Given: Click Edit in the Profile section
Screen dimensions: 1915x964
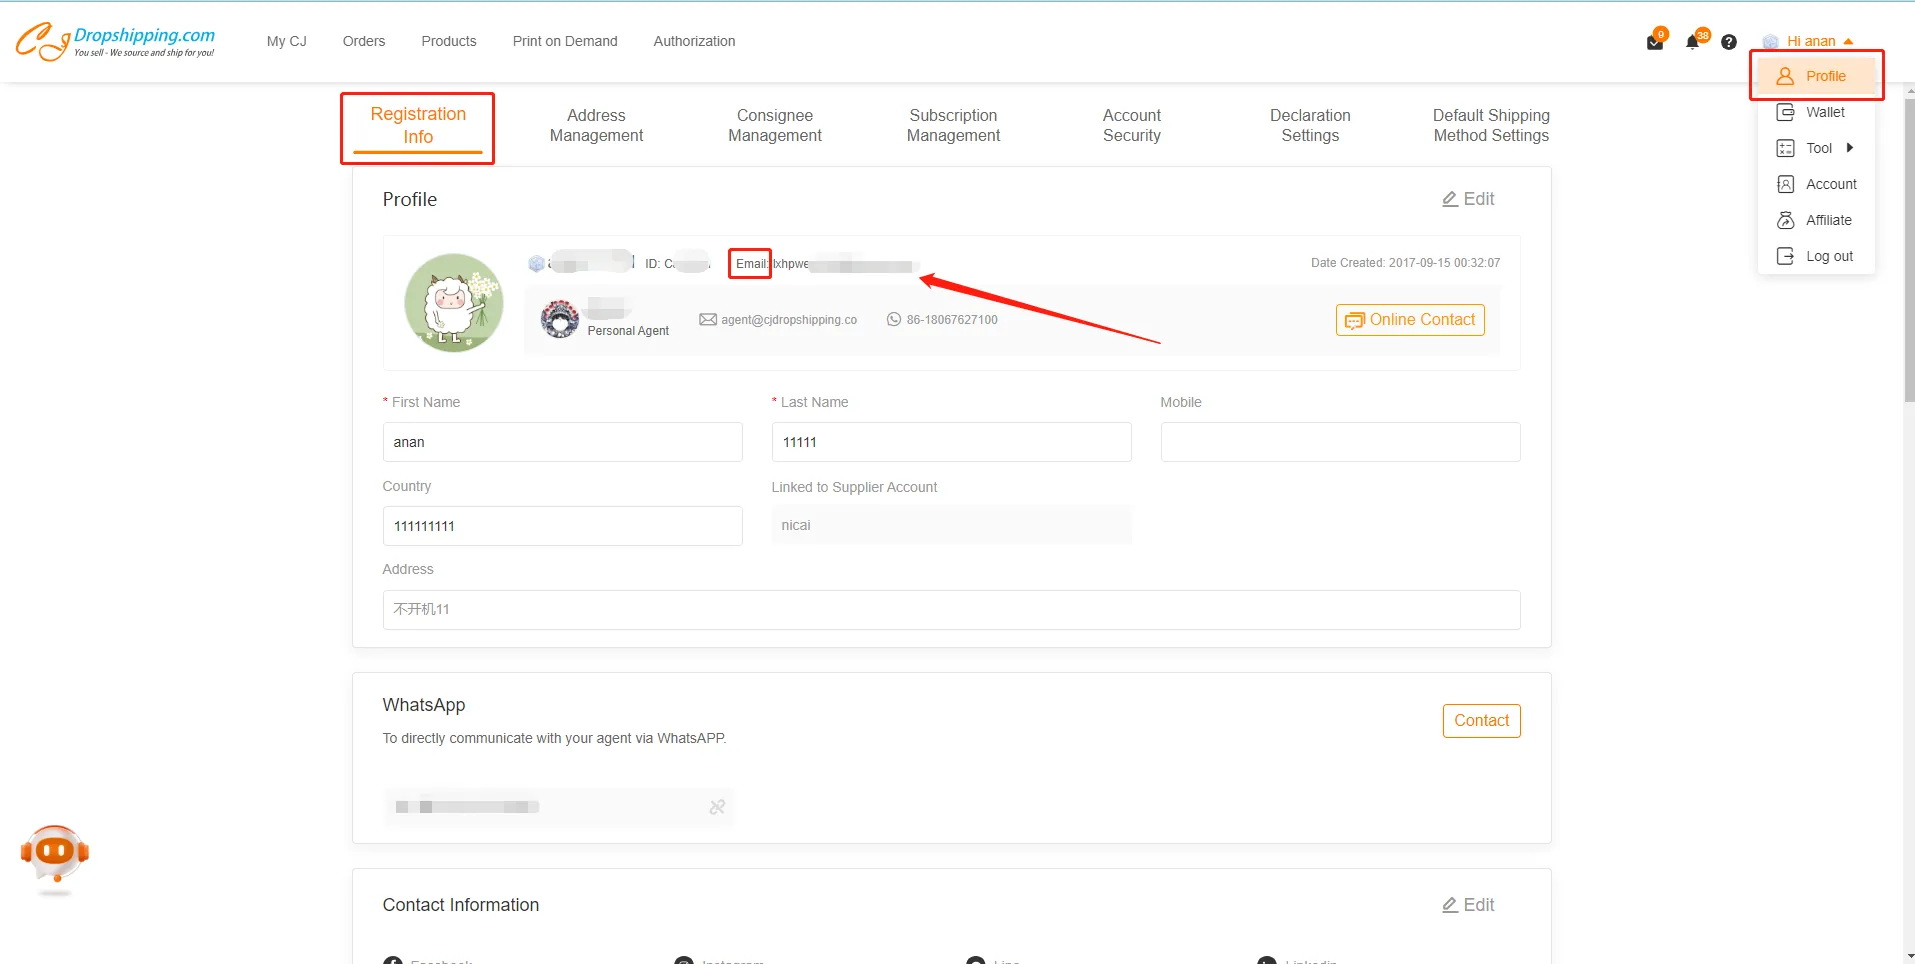Looking at the screenshot, I should click(x=1468, y=199).
